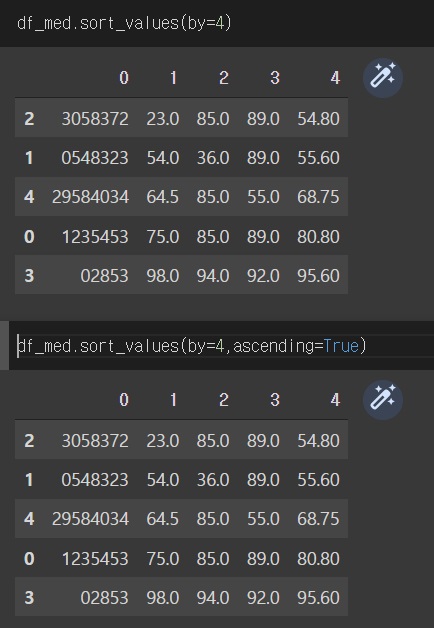
Task: Click 55.60 in the lower table
Action: 318,479
